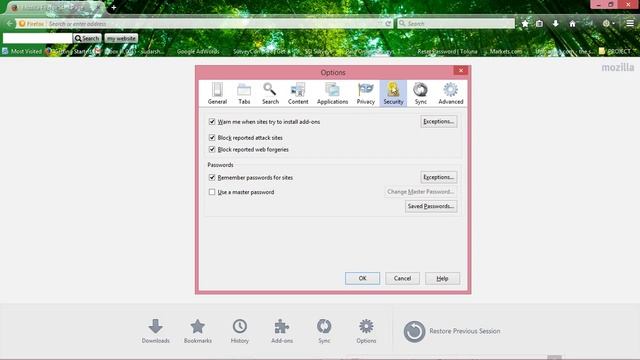
Task: Focus the address bar field
Action: click(x=204, y=24)
